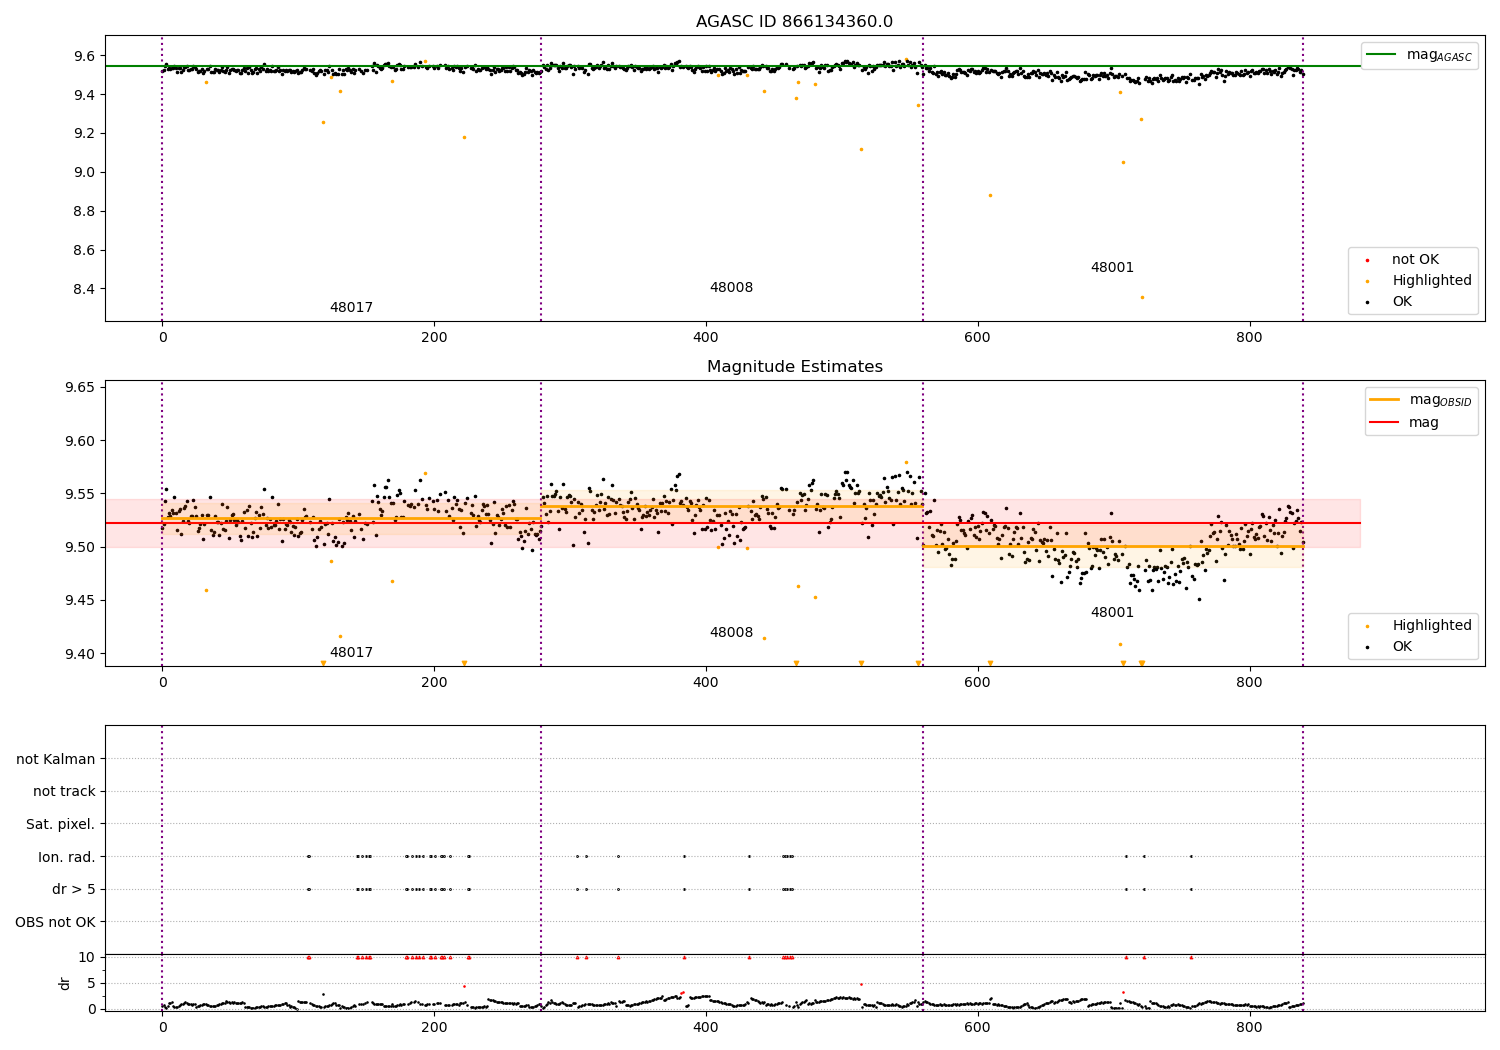Click 'OK' entry in top plot's lower legend
The image size is (1500, 1050).
coord(1402,302)
